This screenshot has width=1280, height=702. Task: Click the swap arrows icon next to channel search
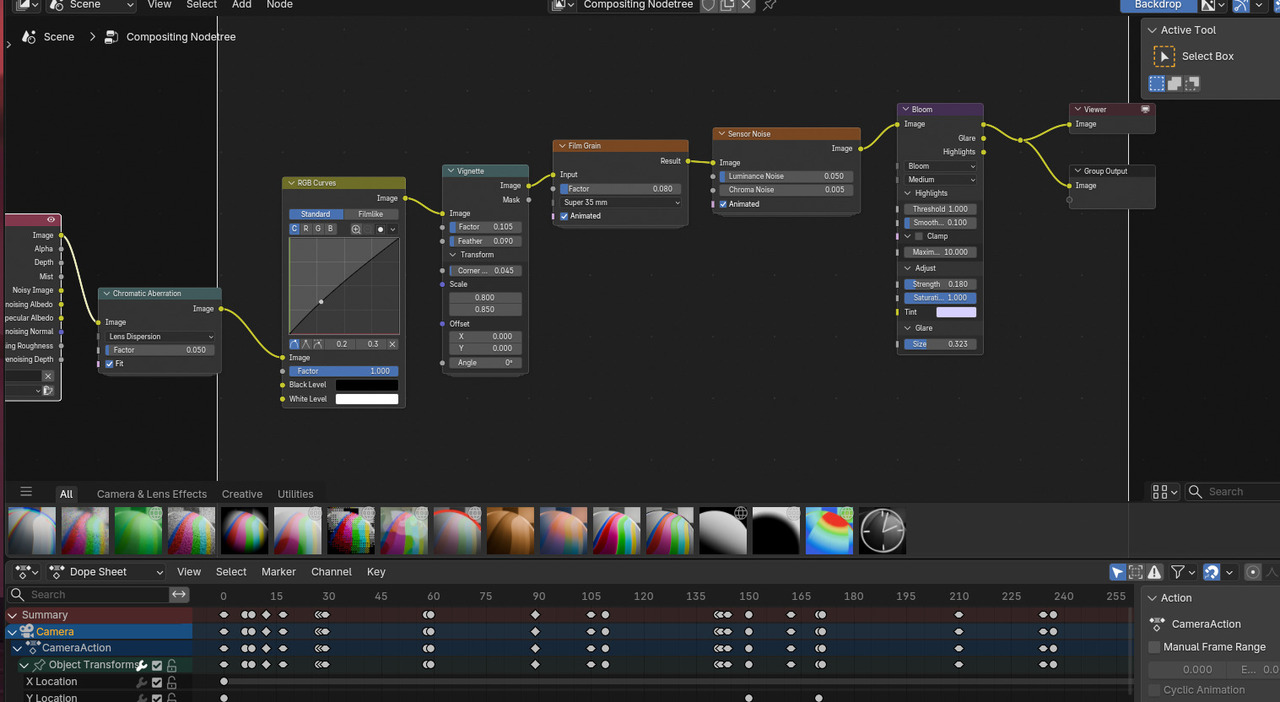pos(179,594)
